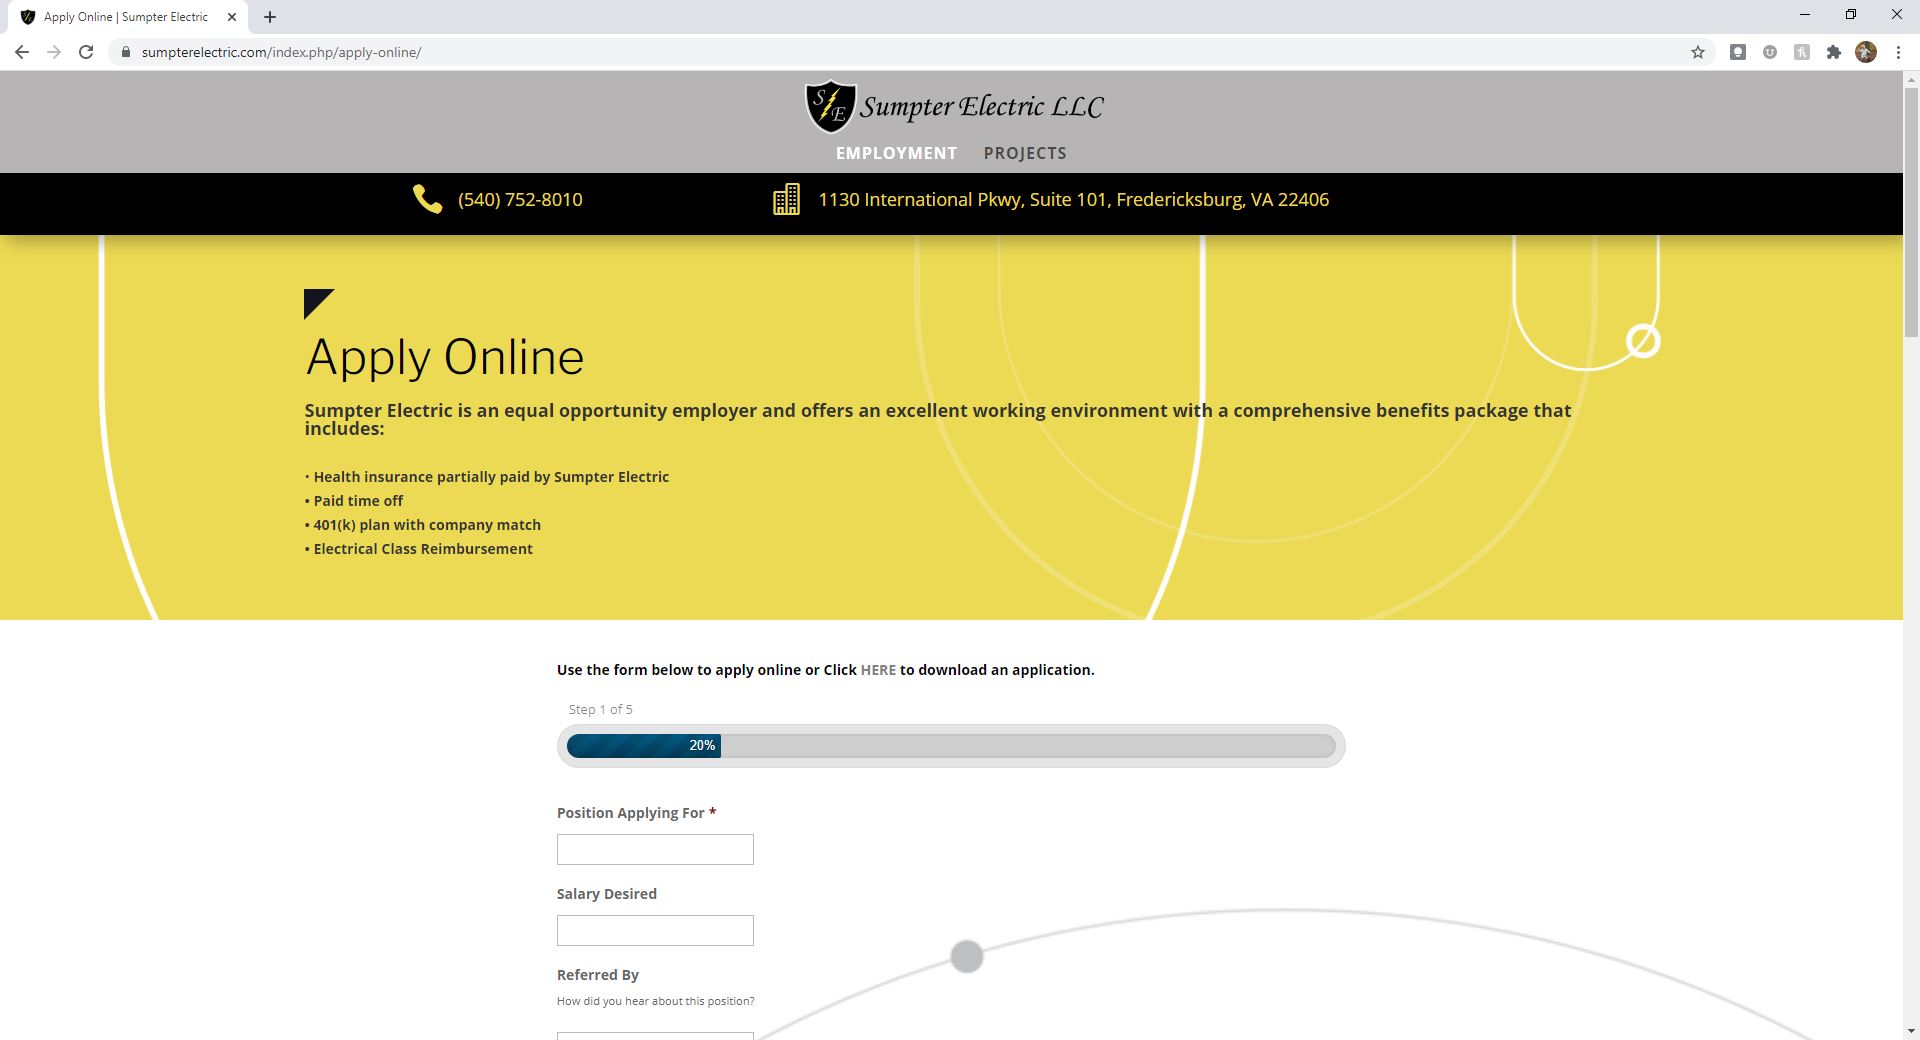Click the yellow phone icon
The height and width of the screenshot is (1040, 1920).
(x=427, y=199)
